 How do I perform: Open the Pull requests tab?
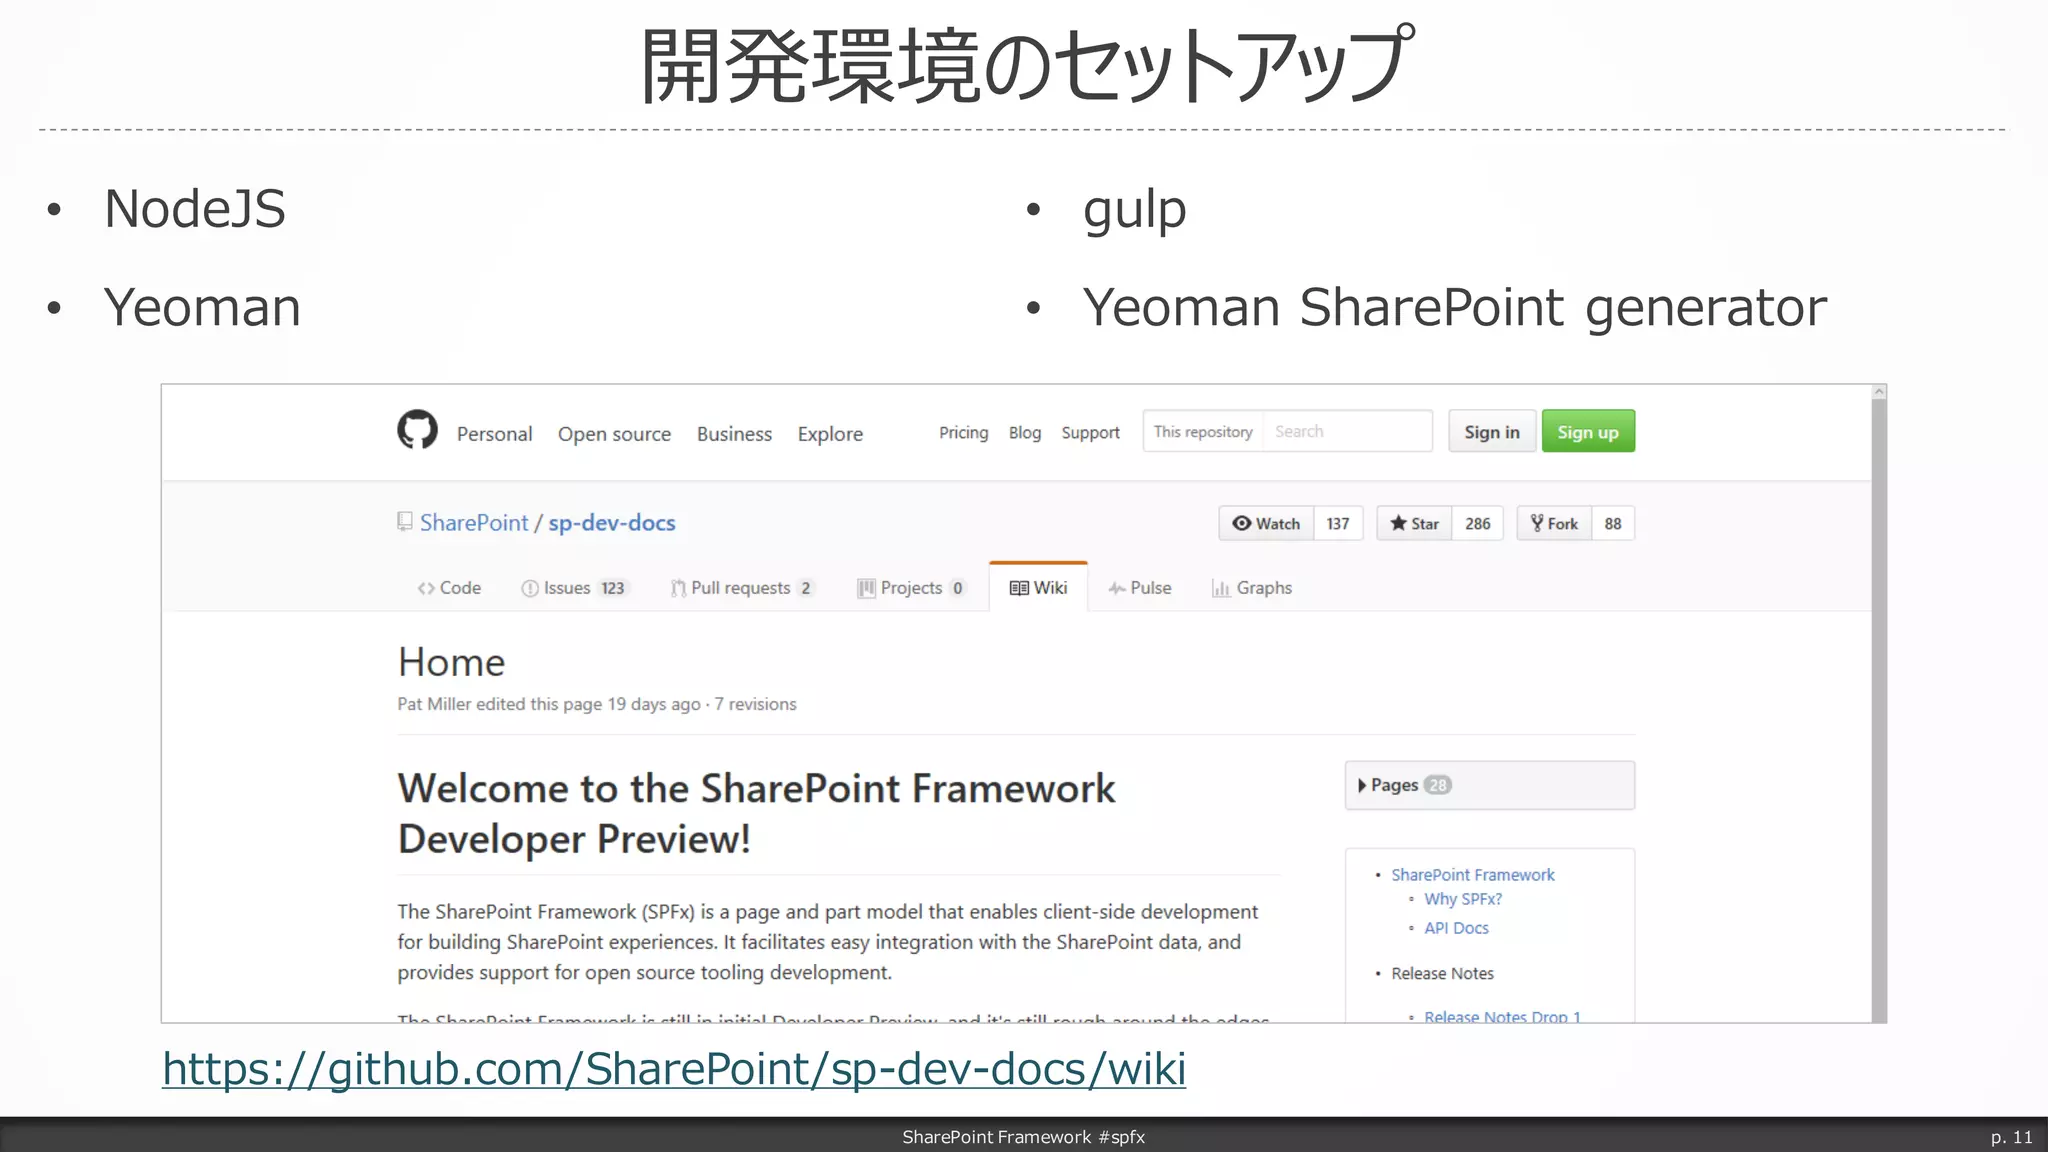[x=742, y=588]
